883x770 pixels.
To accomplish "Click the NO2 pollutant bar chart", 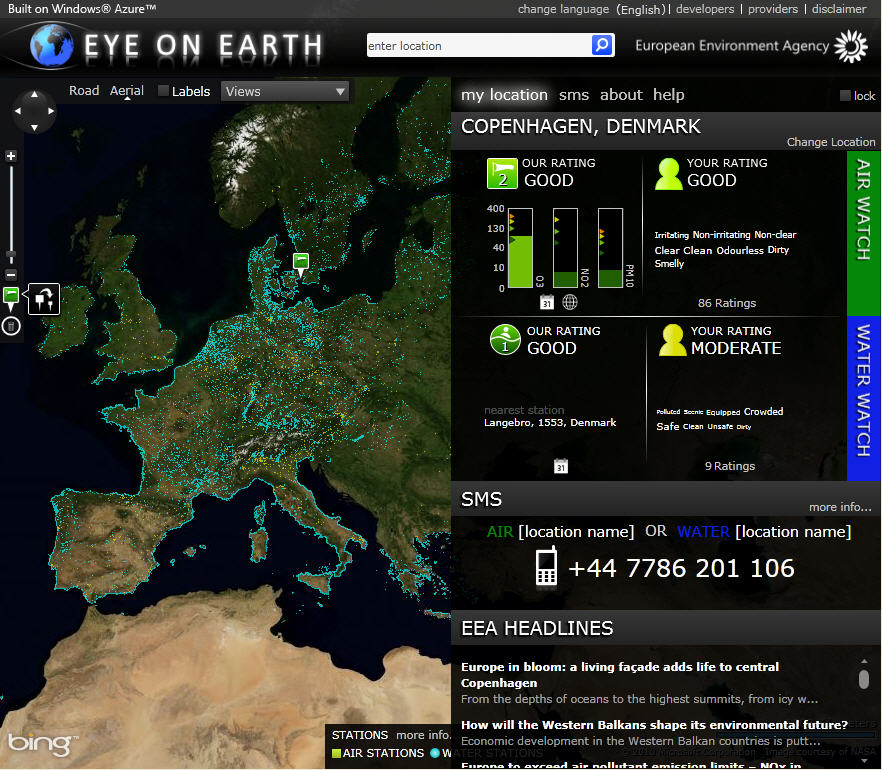I will click(x=565, y=248).
